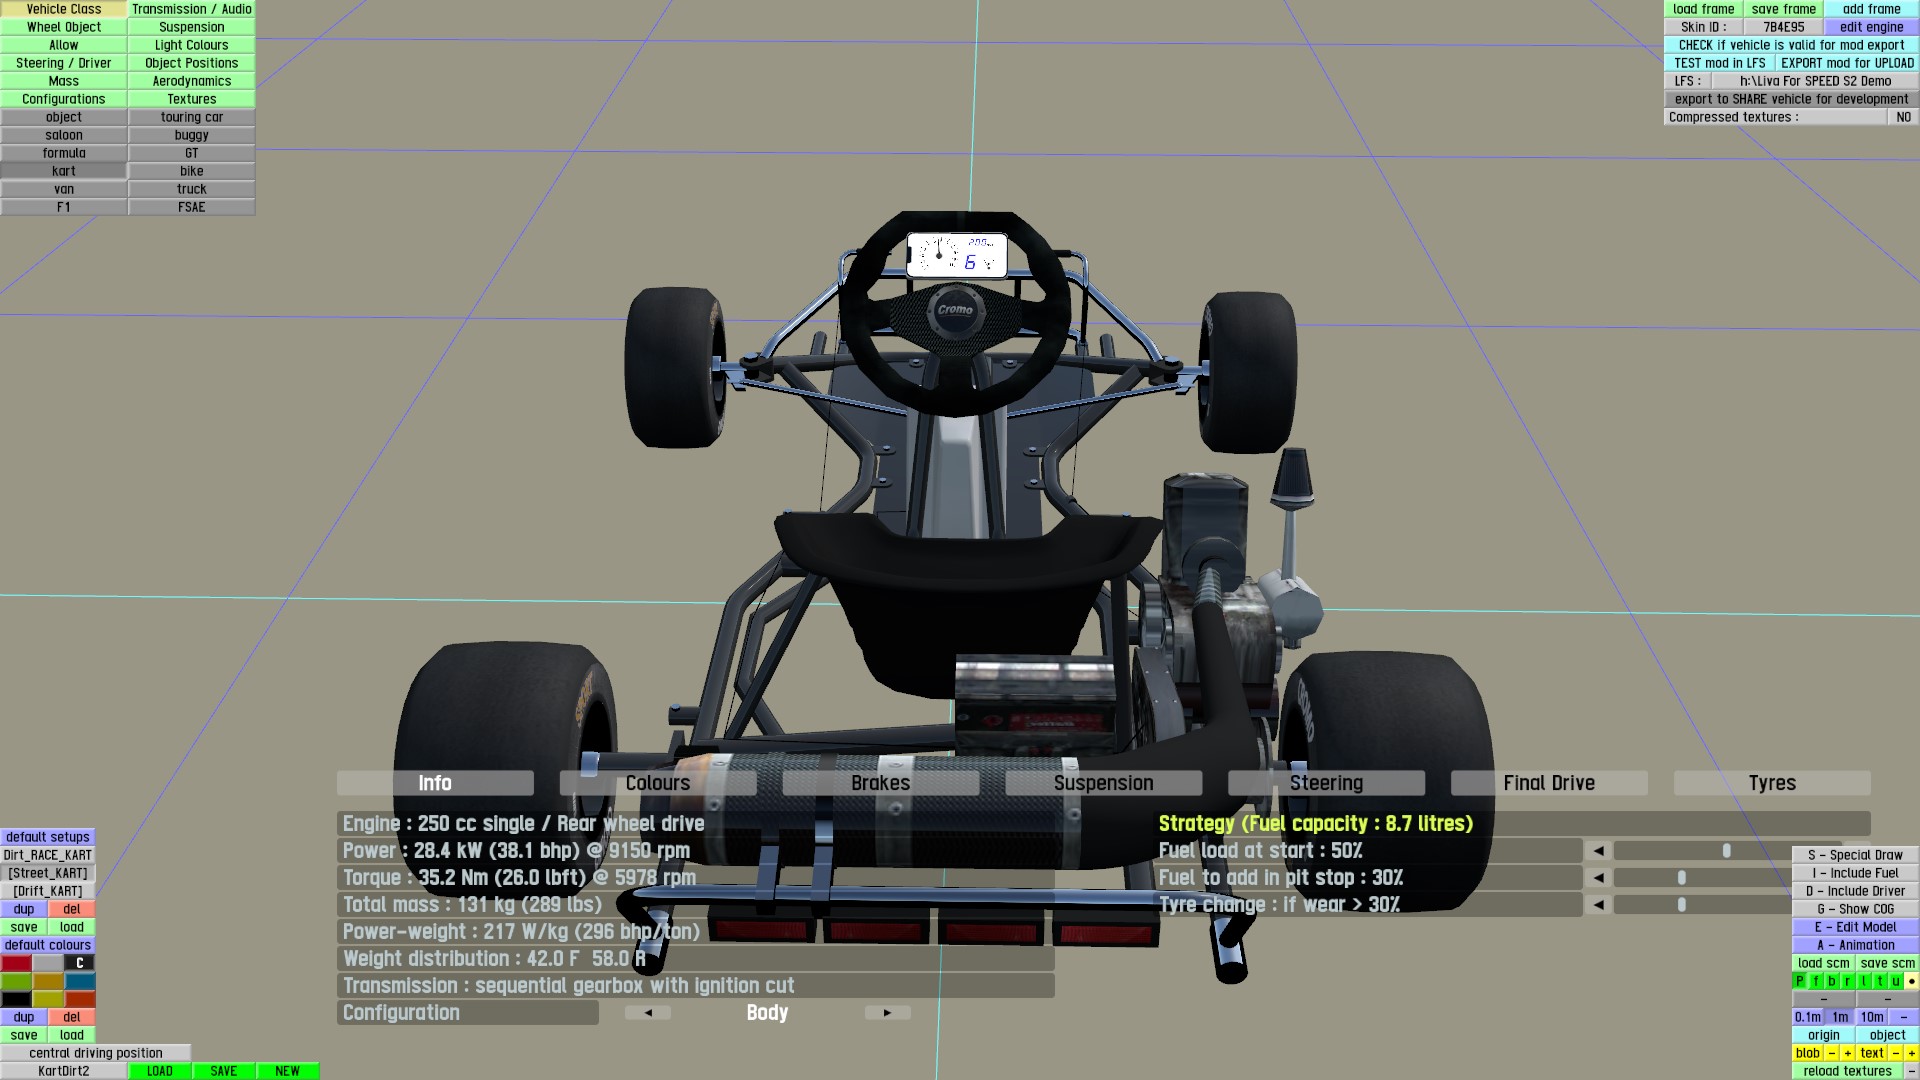This screenshot has height=1080, width=1920.
Task: Click the plus button next to blob
Action: pyautogui.click(x=1847, y=1053)
